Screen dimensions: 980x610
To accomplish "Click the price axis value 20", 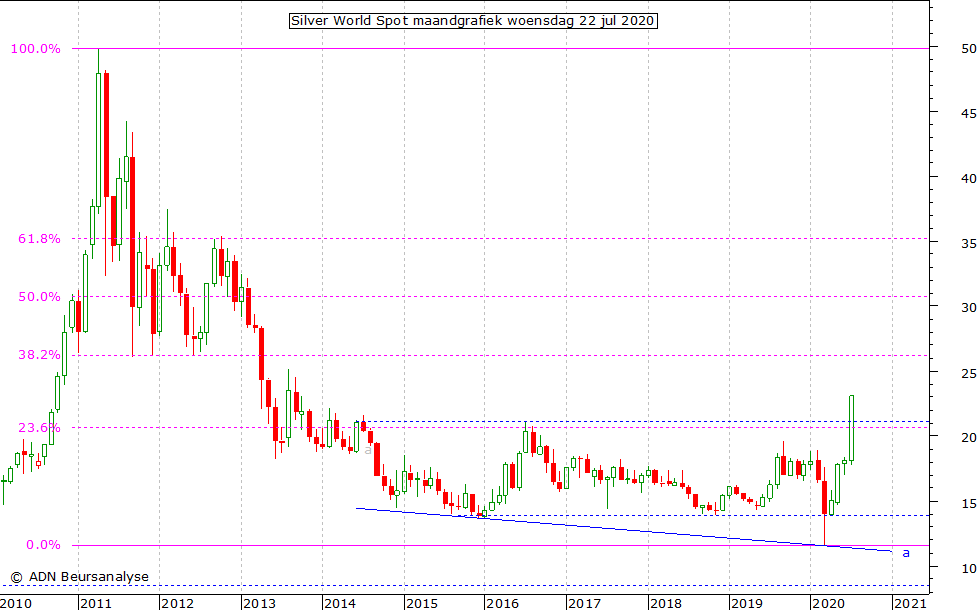I will click(x=969, y=438).
